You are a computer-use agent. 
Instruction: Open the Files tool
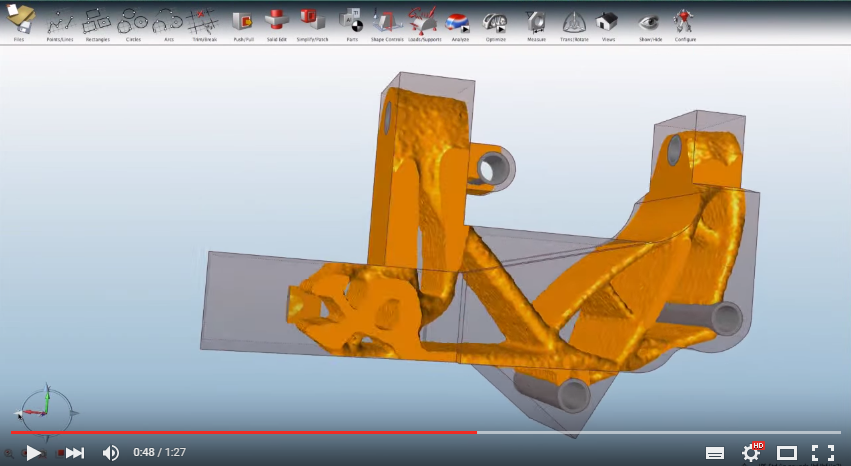20,20
